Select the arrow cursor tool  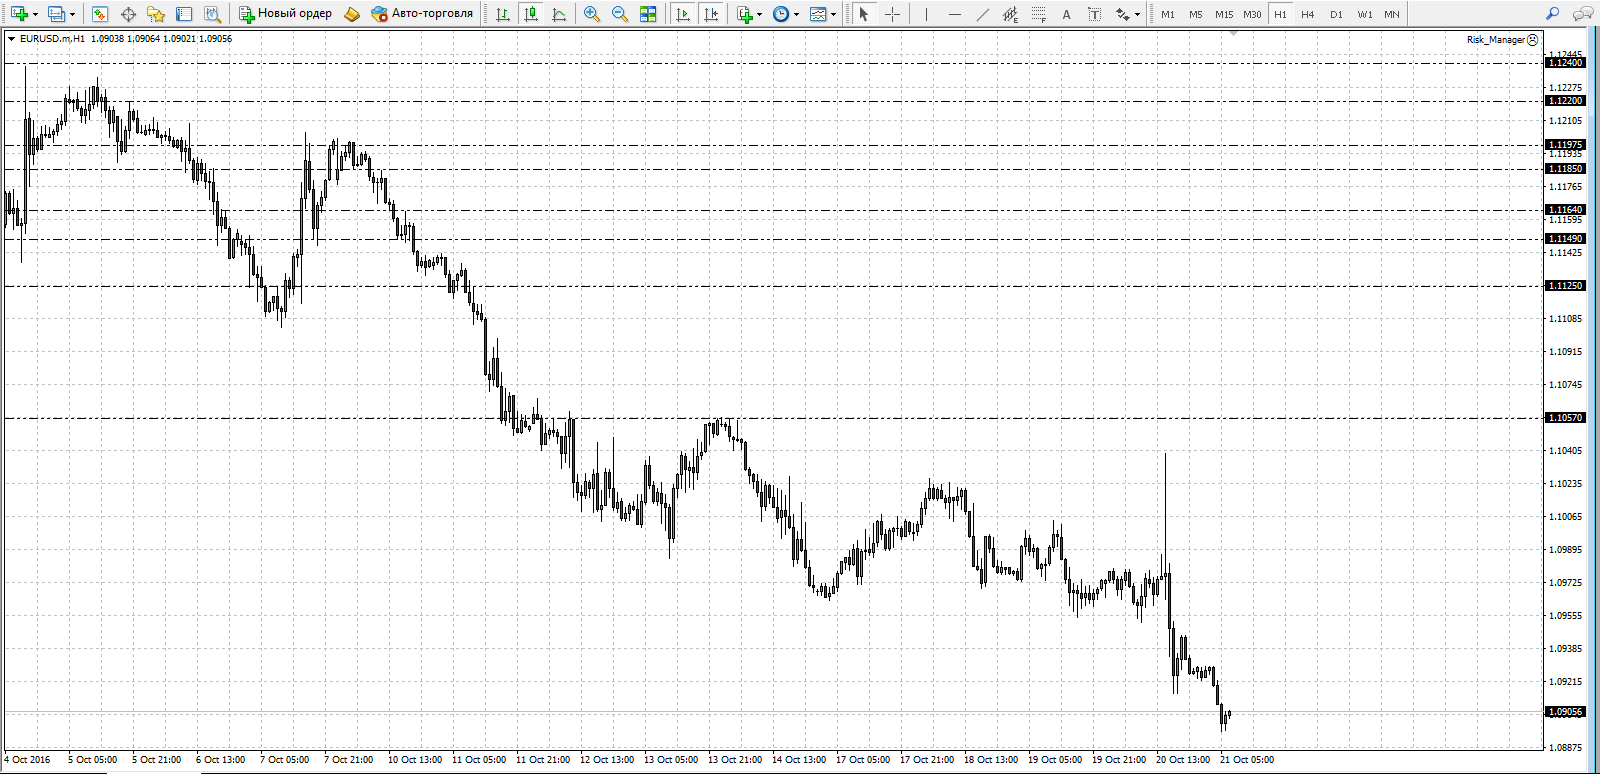point(864,14)
